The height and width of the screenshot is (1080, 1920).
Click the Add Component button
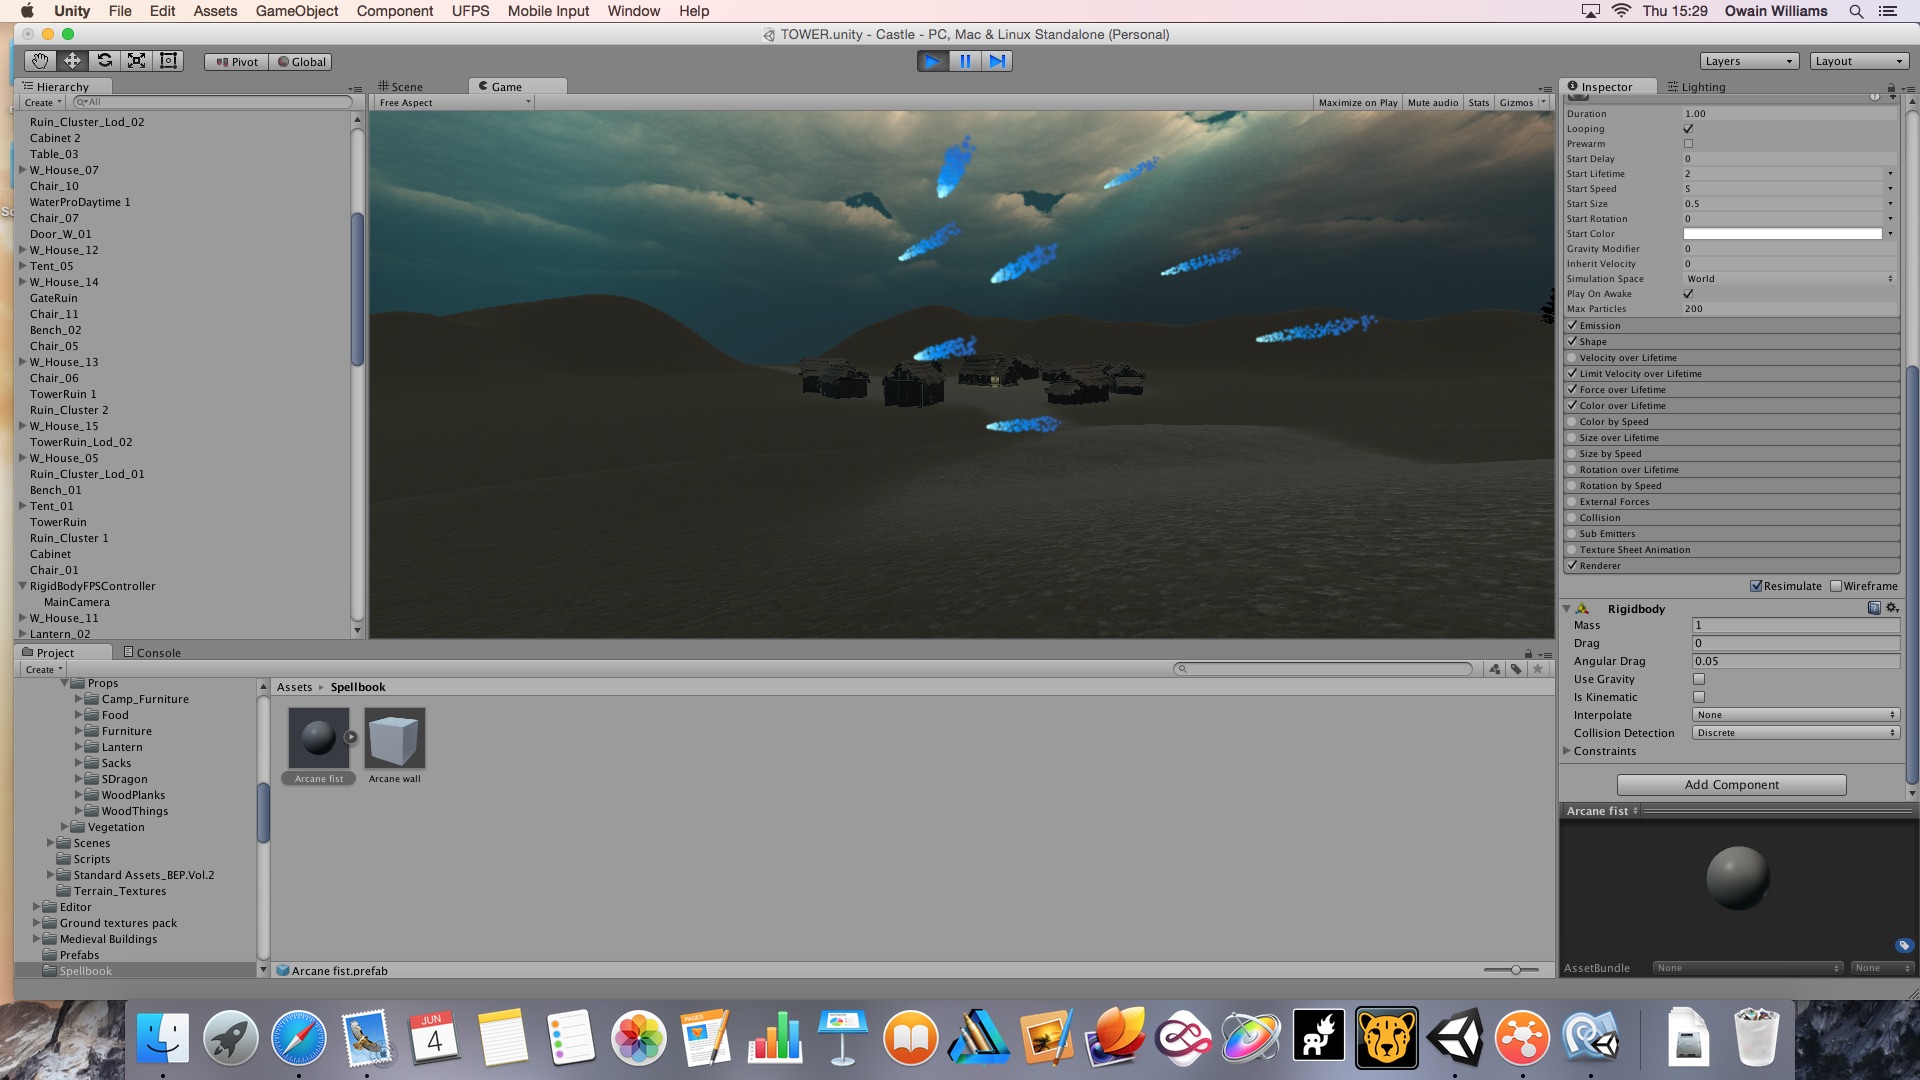[x=1731, y=785]
